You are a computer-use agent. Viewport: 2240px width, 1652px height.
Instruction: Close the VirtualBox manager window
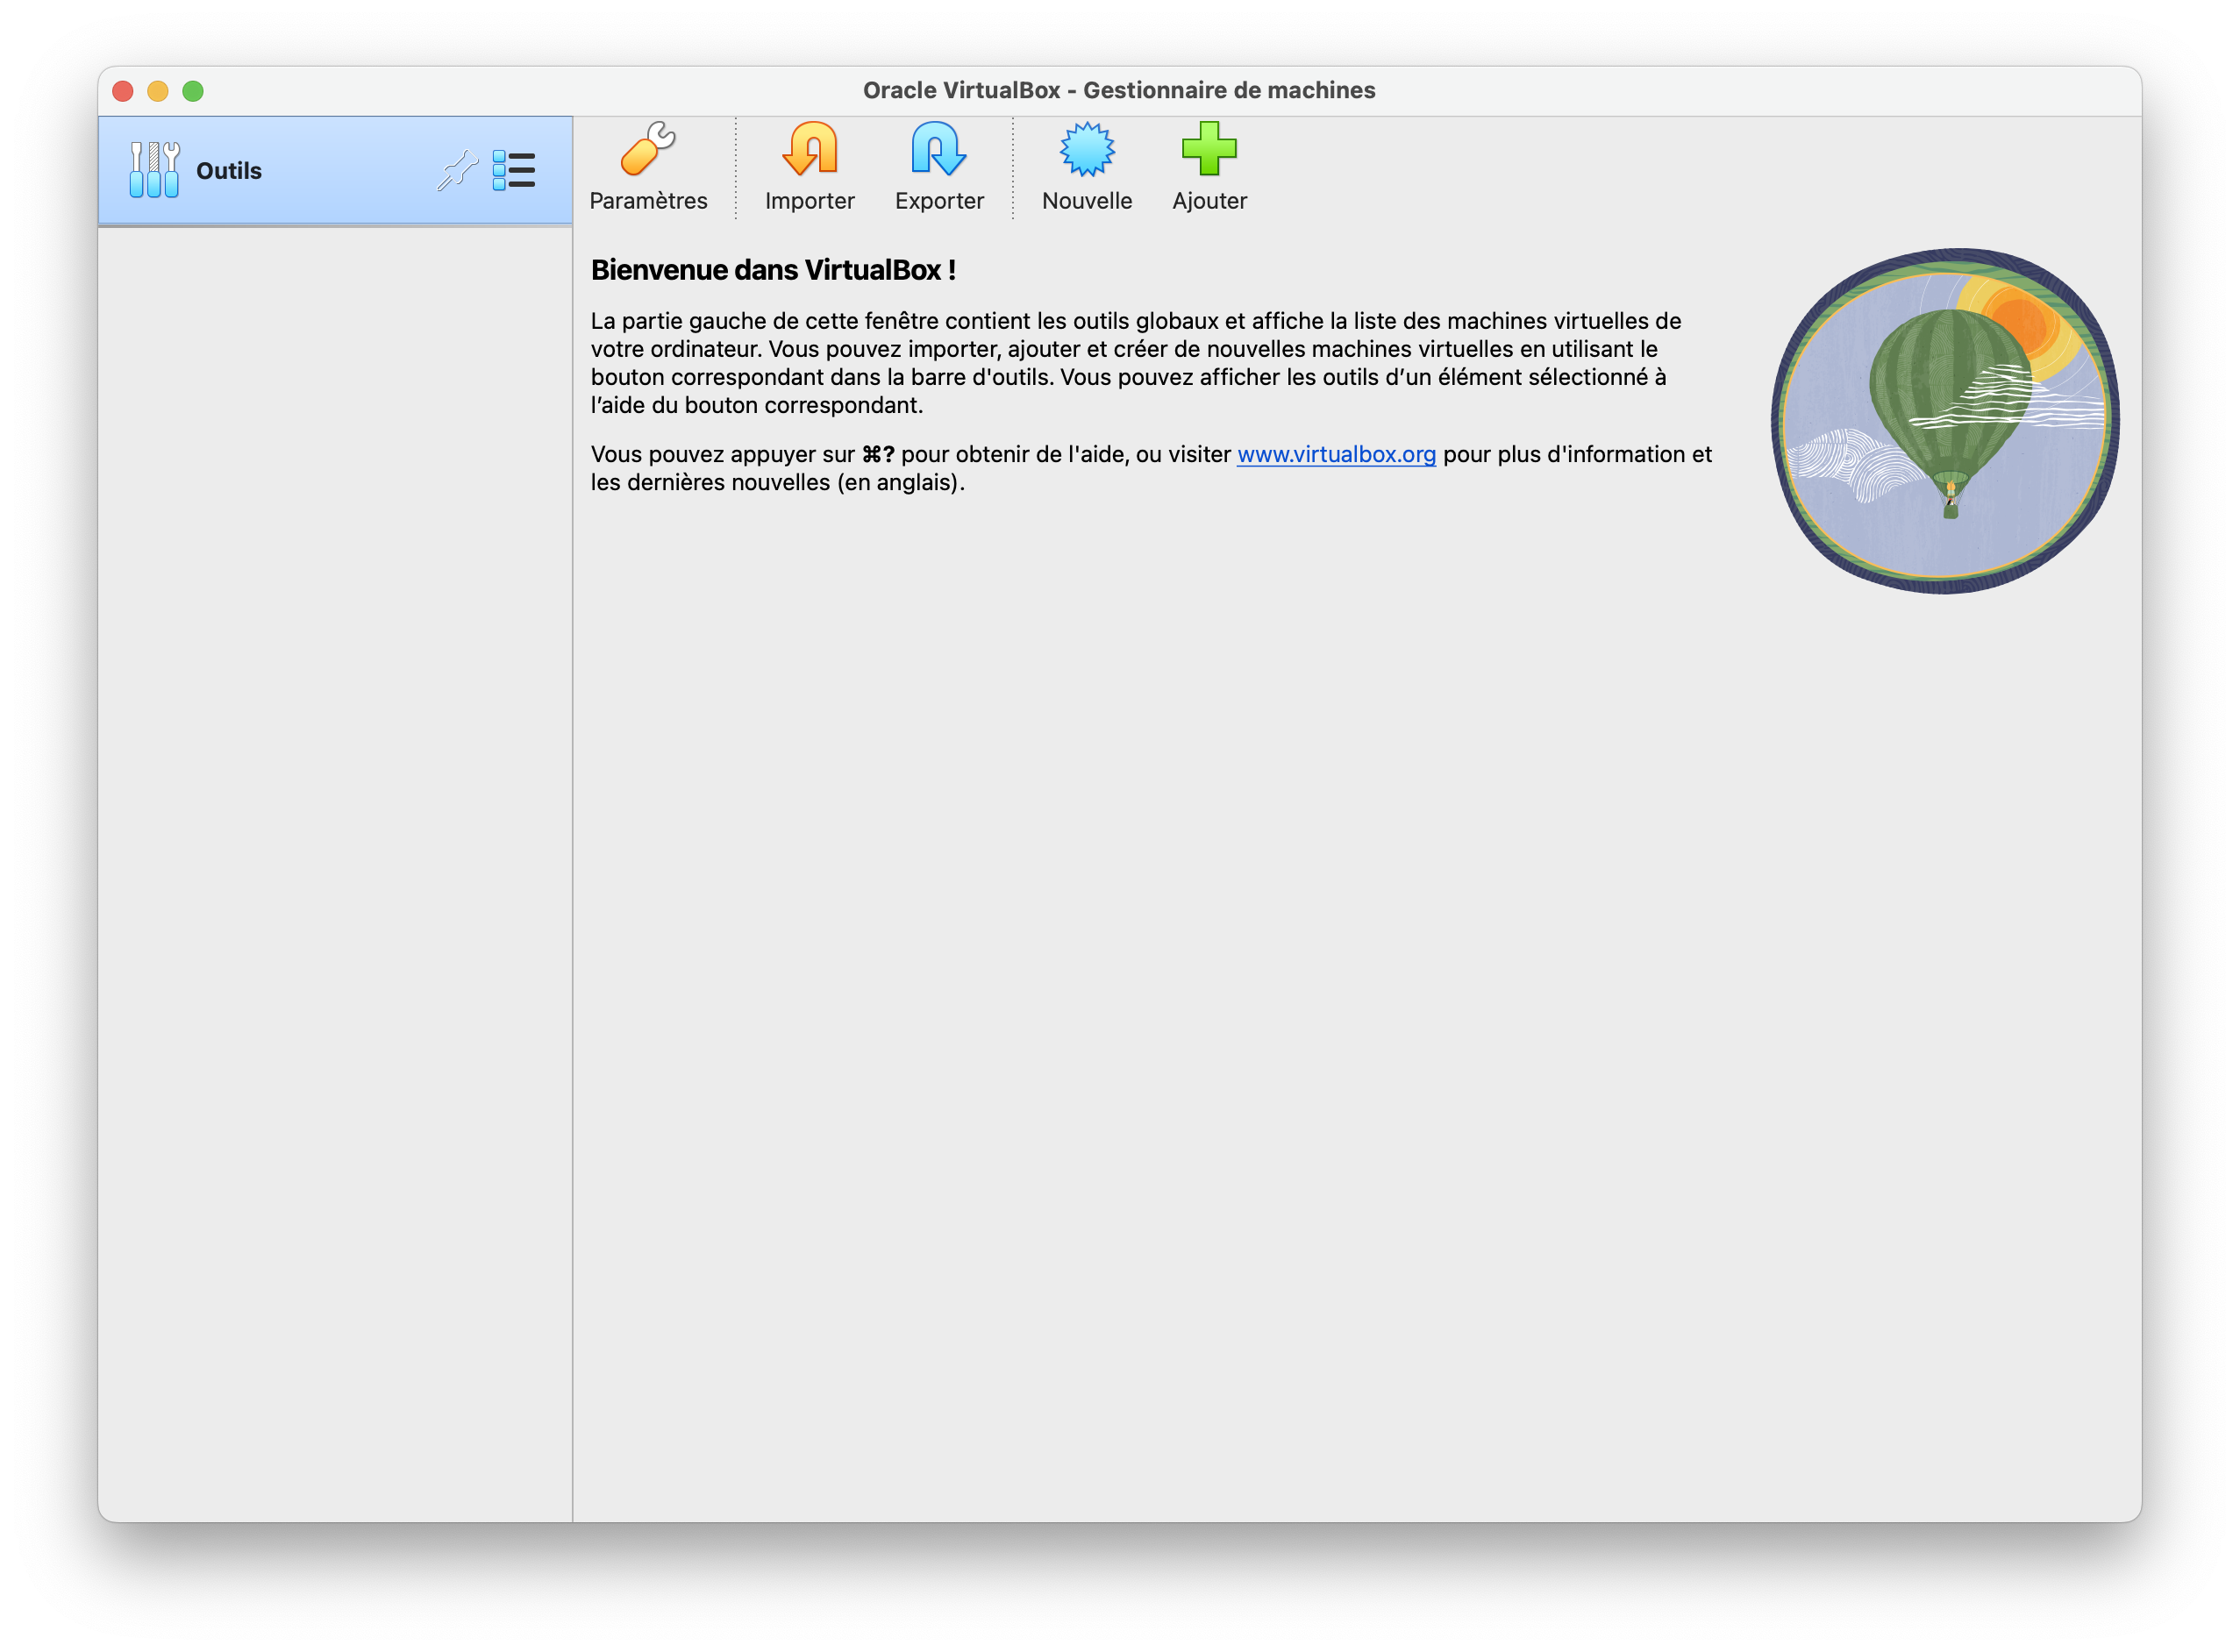(x=123, y=91)
